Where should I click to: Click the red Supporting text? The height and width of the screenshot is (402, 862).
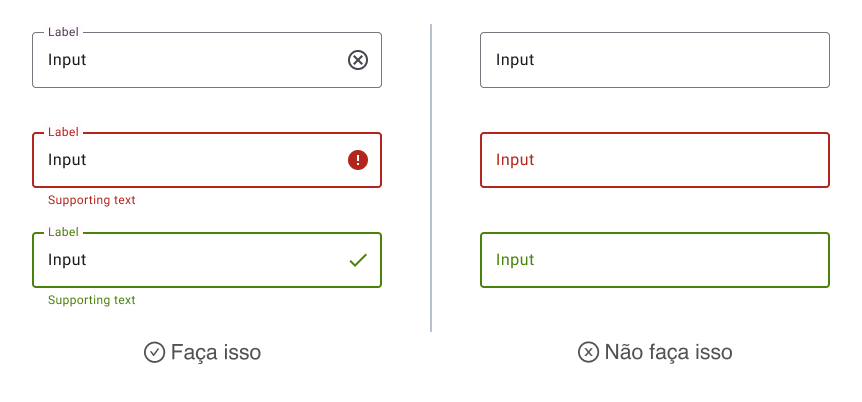pyautogui.click(x=92, y=200)
